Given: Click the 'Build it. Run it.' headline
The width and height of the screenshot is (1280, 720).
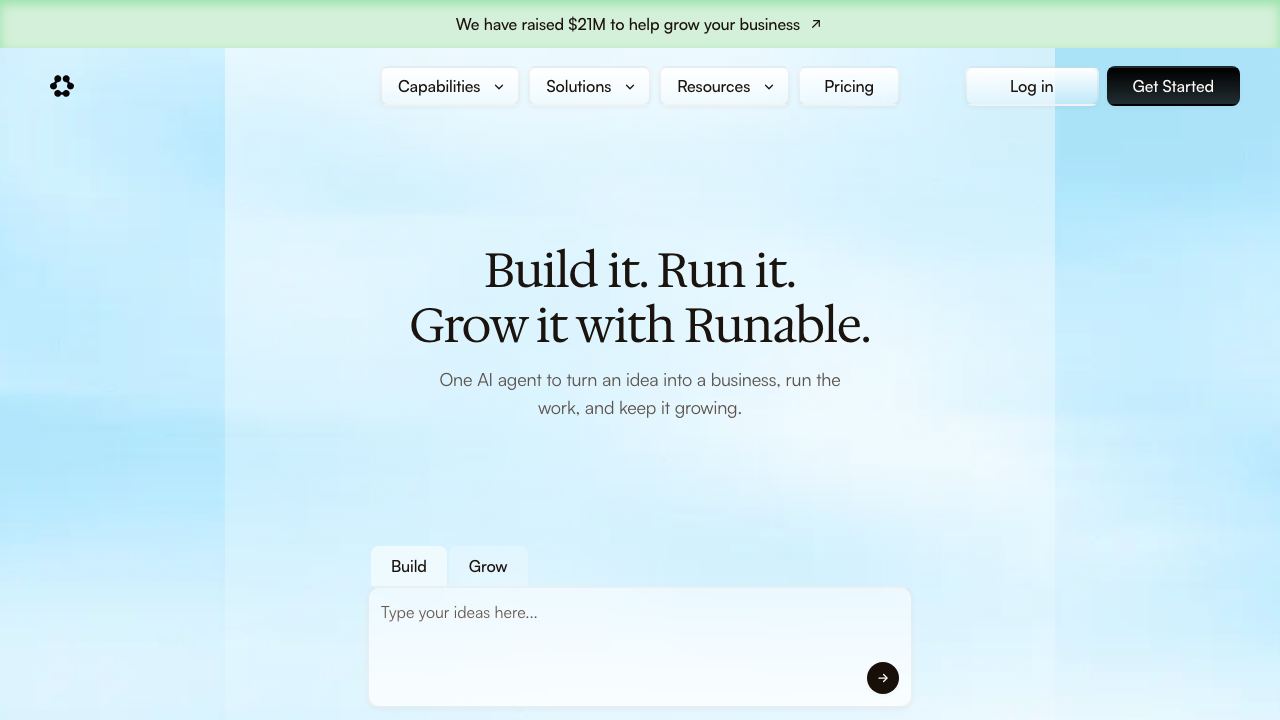Looking at the screenshot, I should 640,270.
